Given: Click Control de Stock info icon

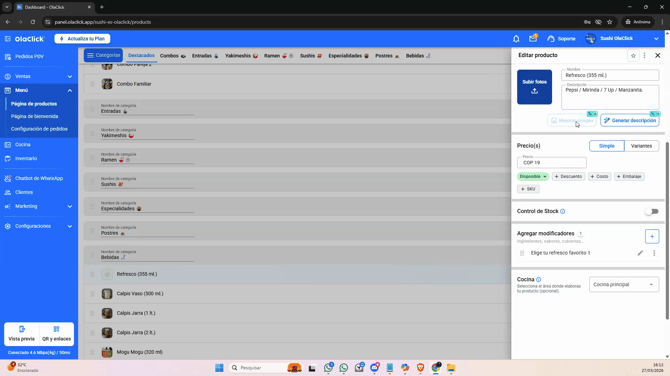Looking at the screenshot, I should pos(563,212).
